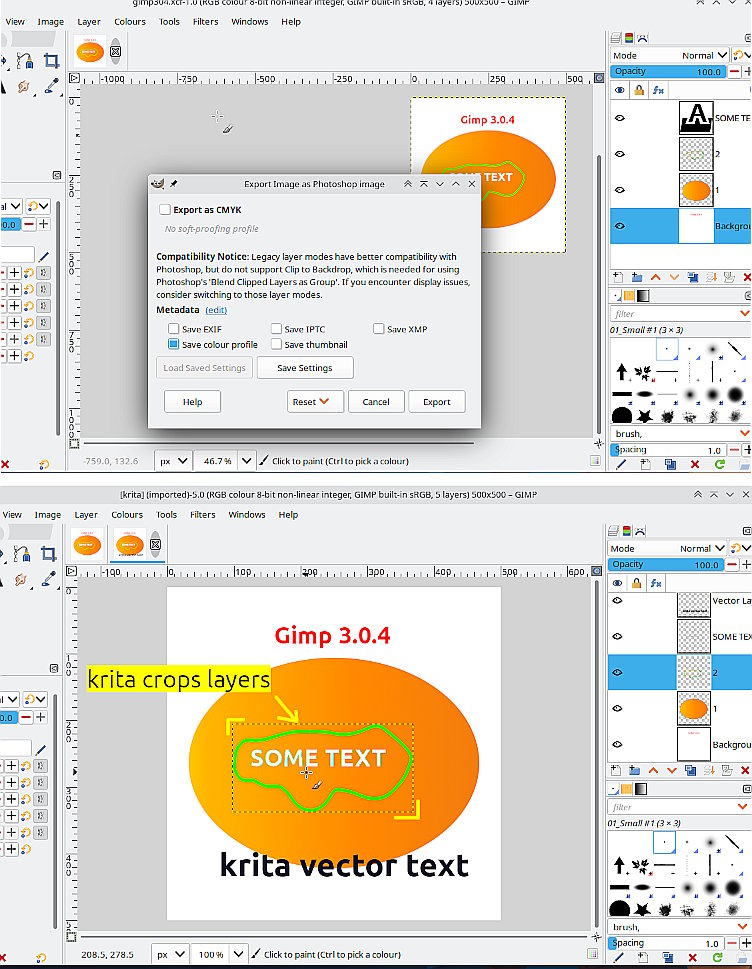Open the Image menu in the lower window
The image size is (752, 969).
[x=48, y=515]
